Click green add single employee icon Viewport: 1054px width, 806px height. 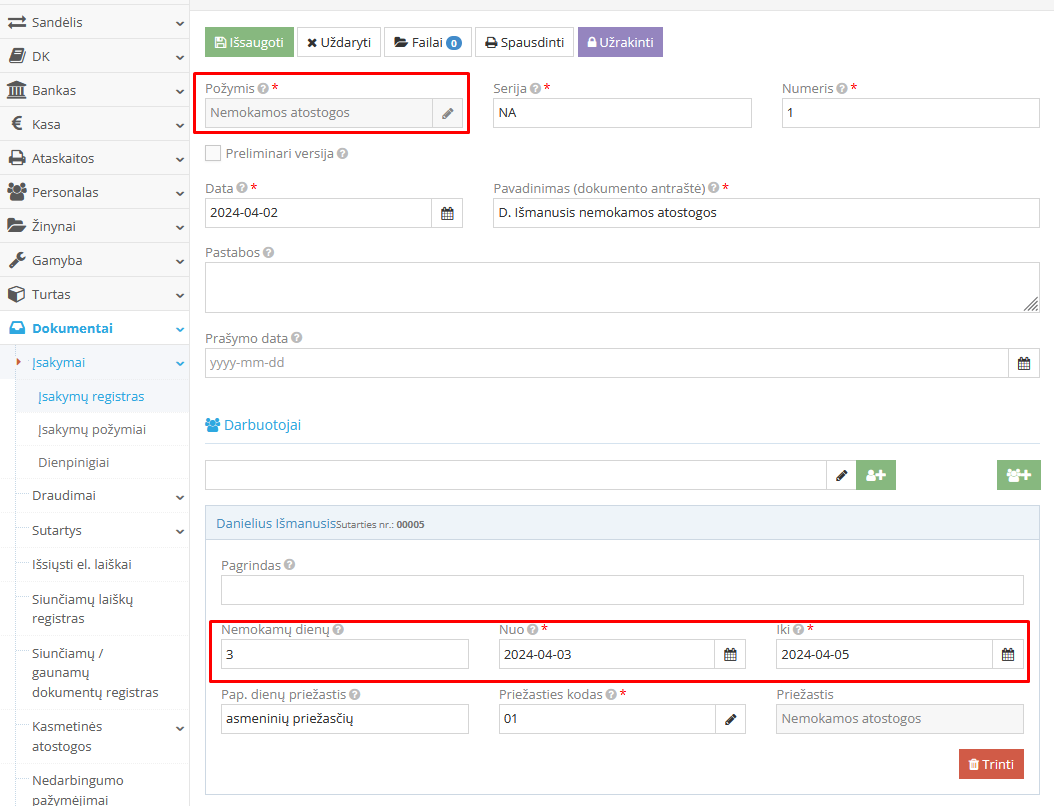[x=876, y=475]
